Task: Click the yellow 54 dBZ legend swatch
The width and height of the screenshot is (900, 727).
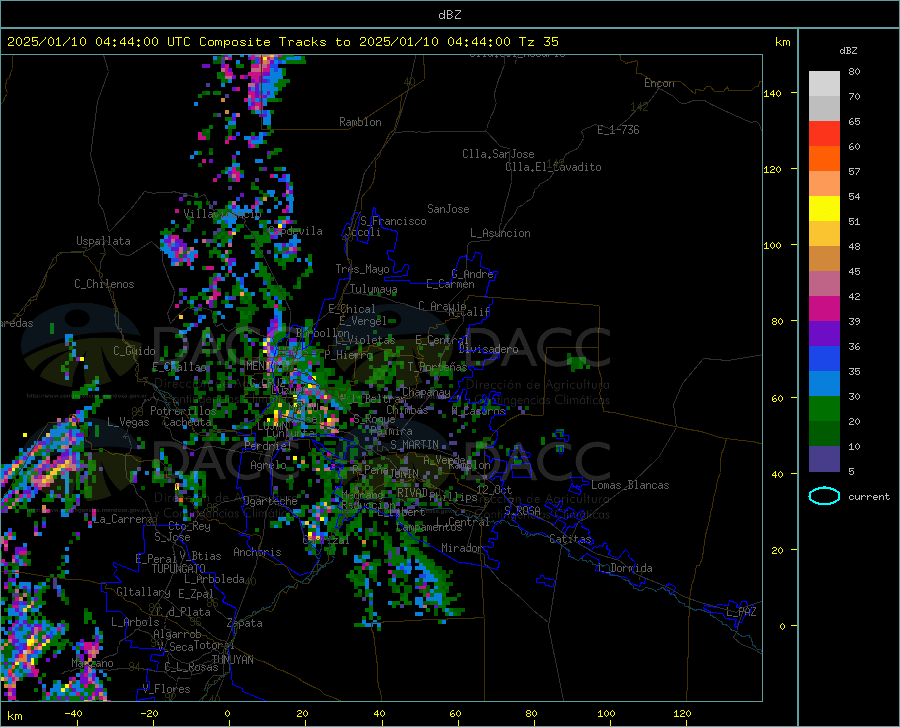Action: coord(824,208)
